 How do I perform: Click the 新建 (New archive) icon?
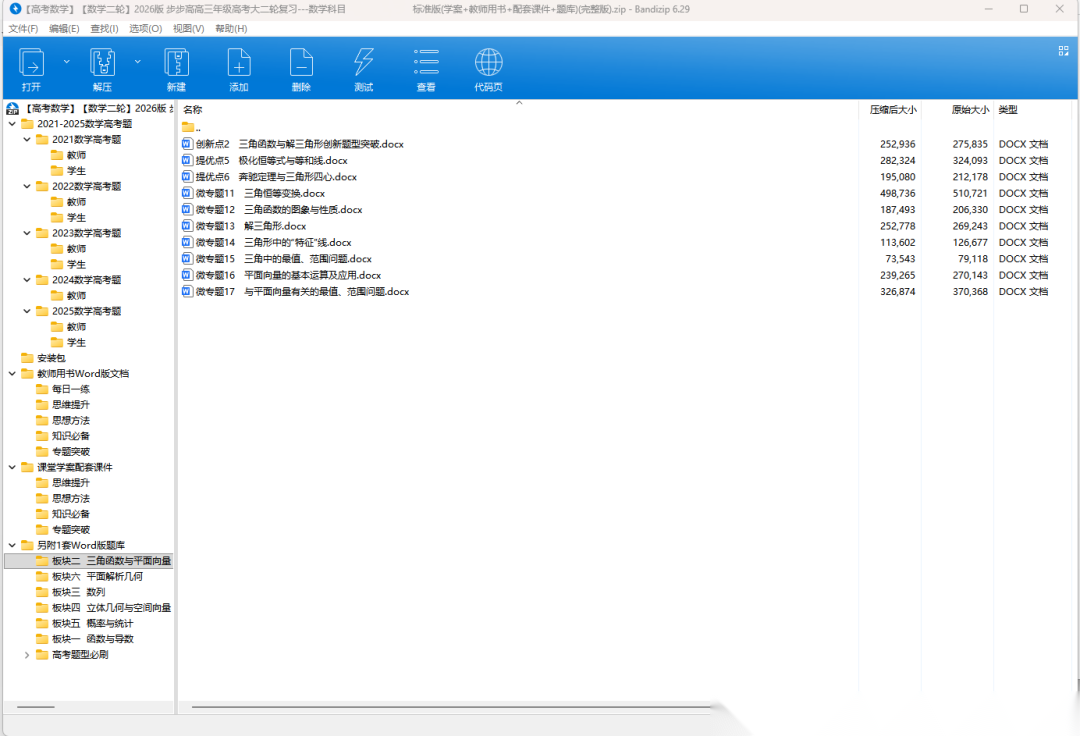coord(176,65)
